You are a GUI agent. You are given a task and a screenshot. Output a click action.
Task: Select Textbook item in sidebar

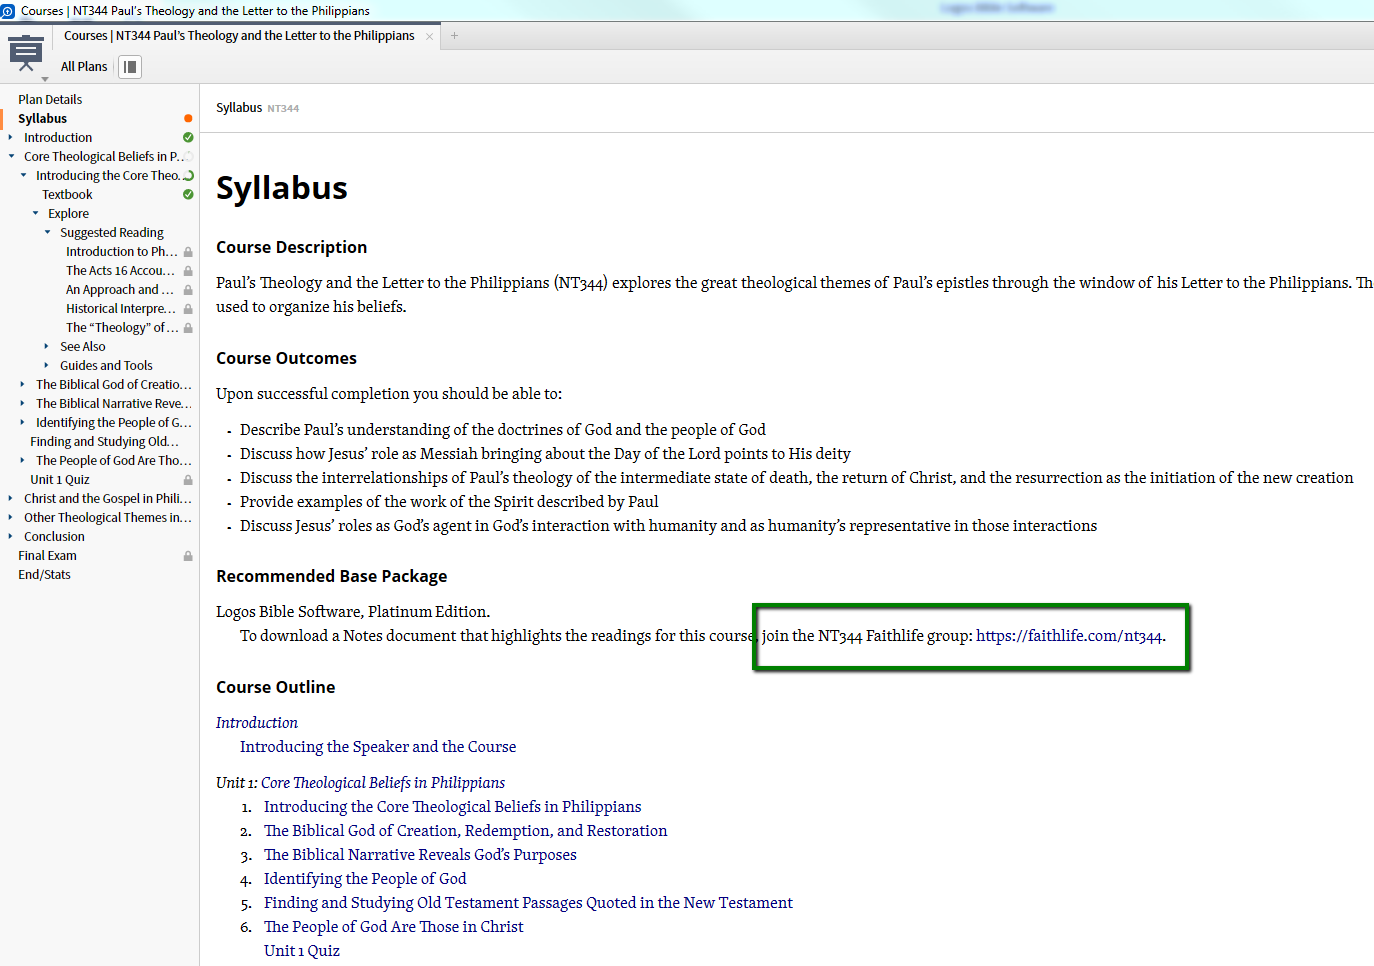(x=67, y=194)
